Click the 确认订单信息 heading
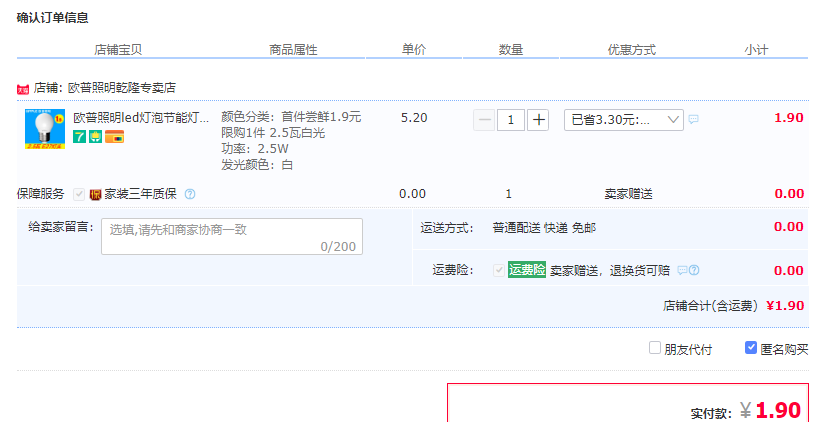The image size is (820, 422). click(x=52, y=18)
